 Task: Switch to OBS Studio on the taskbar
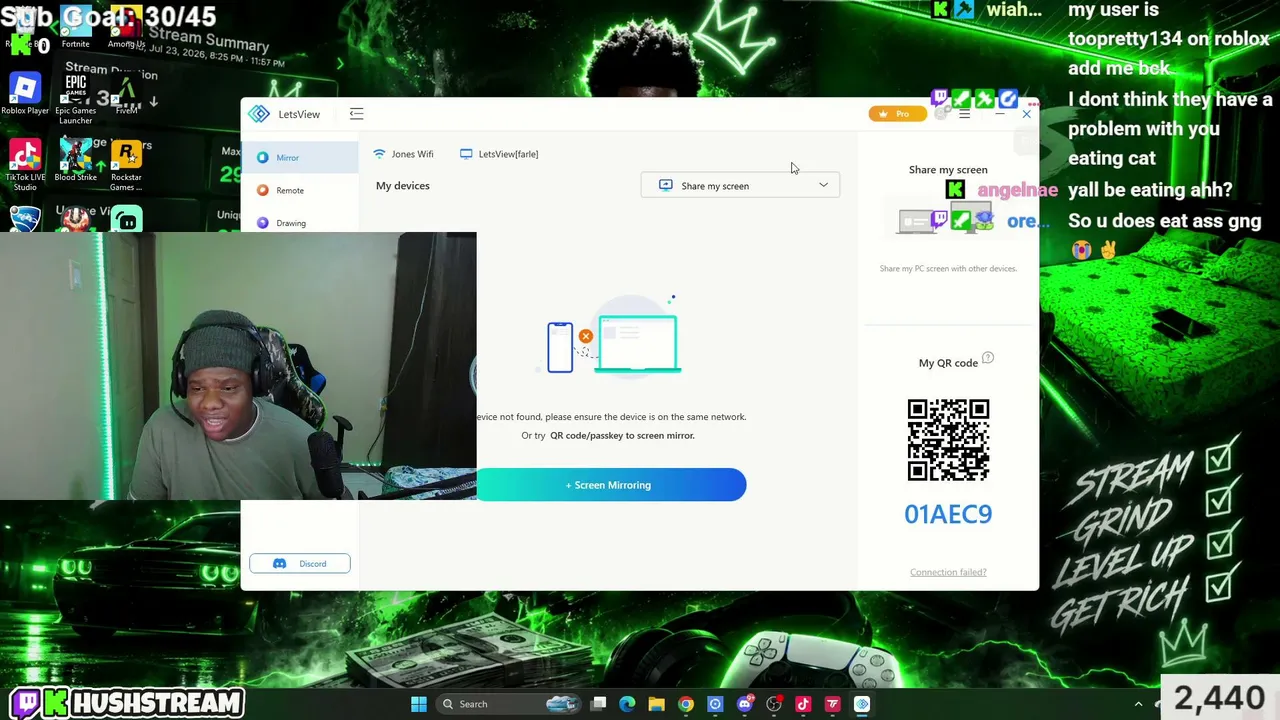click(773, 704)
